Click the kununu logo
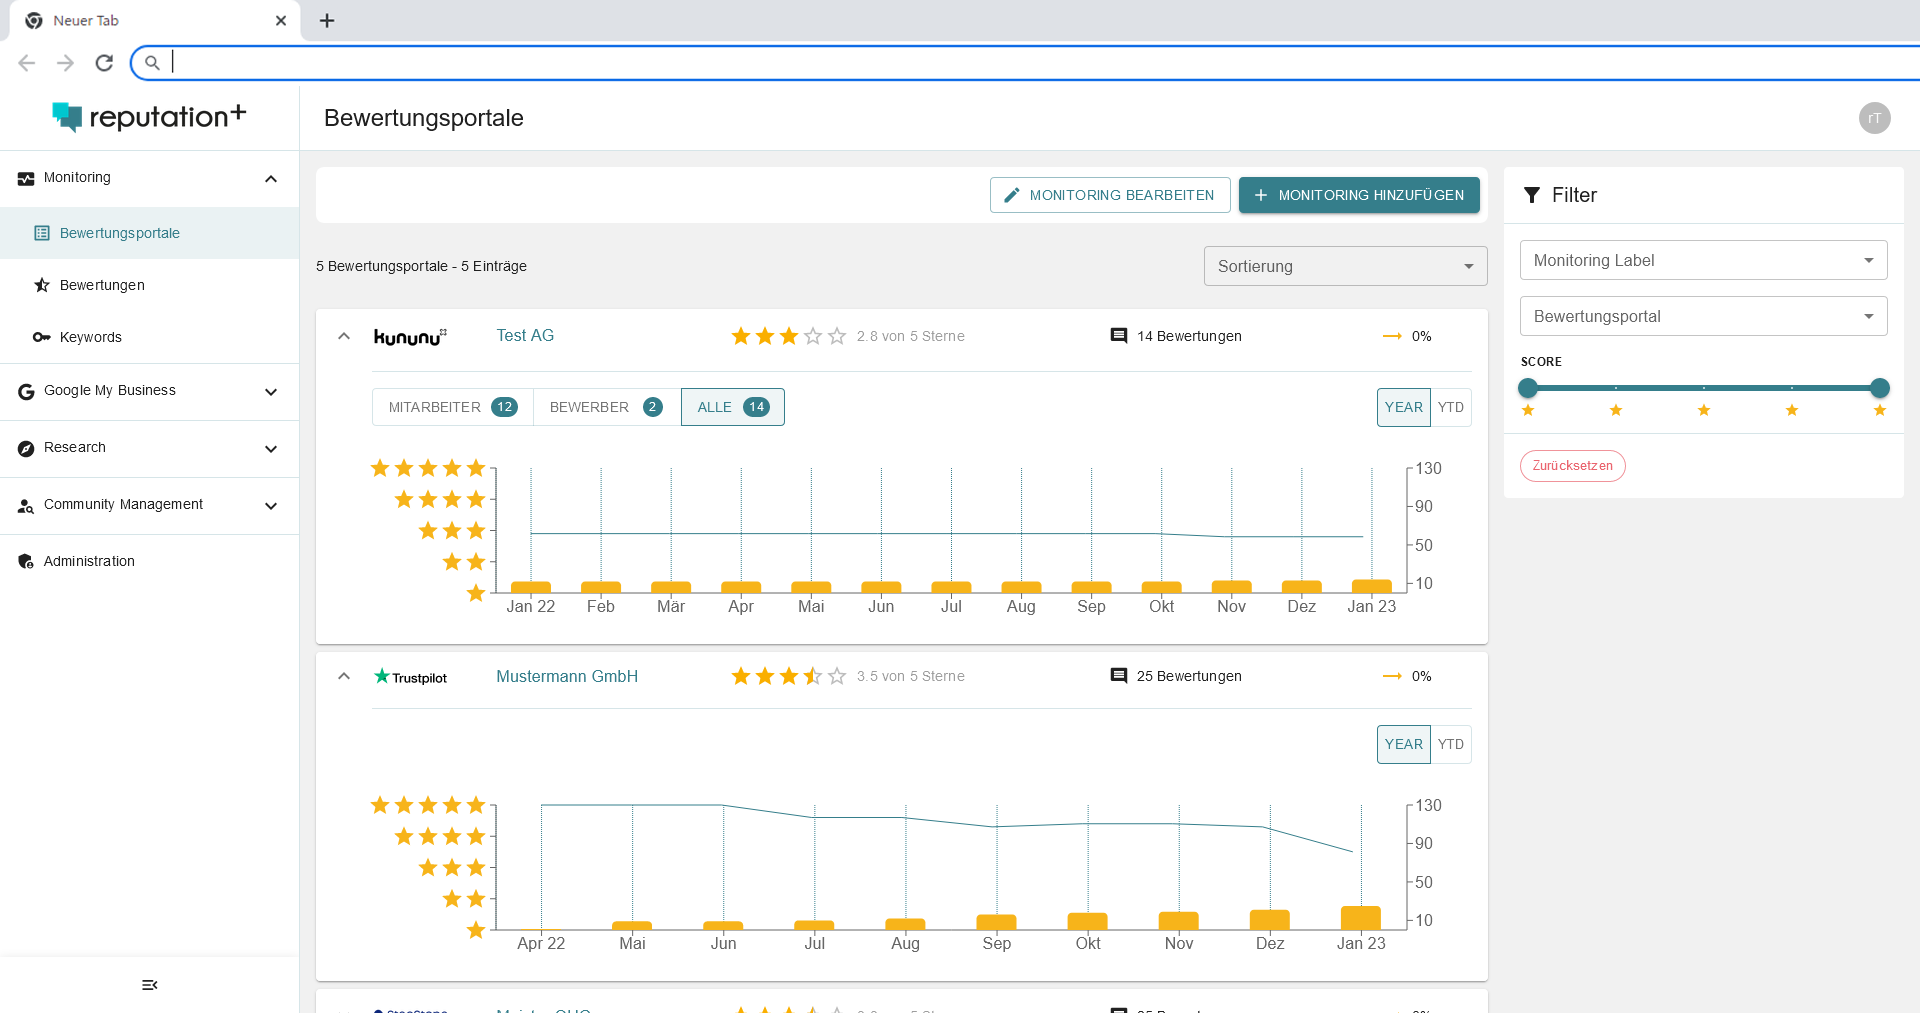Image resolution: width=1920 pixels, height=1013 pixels. pos(410,337)
